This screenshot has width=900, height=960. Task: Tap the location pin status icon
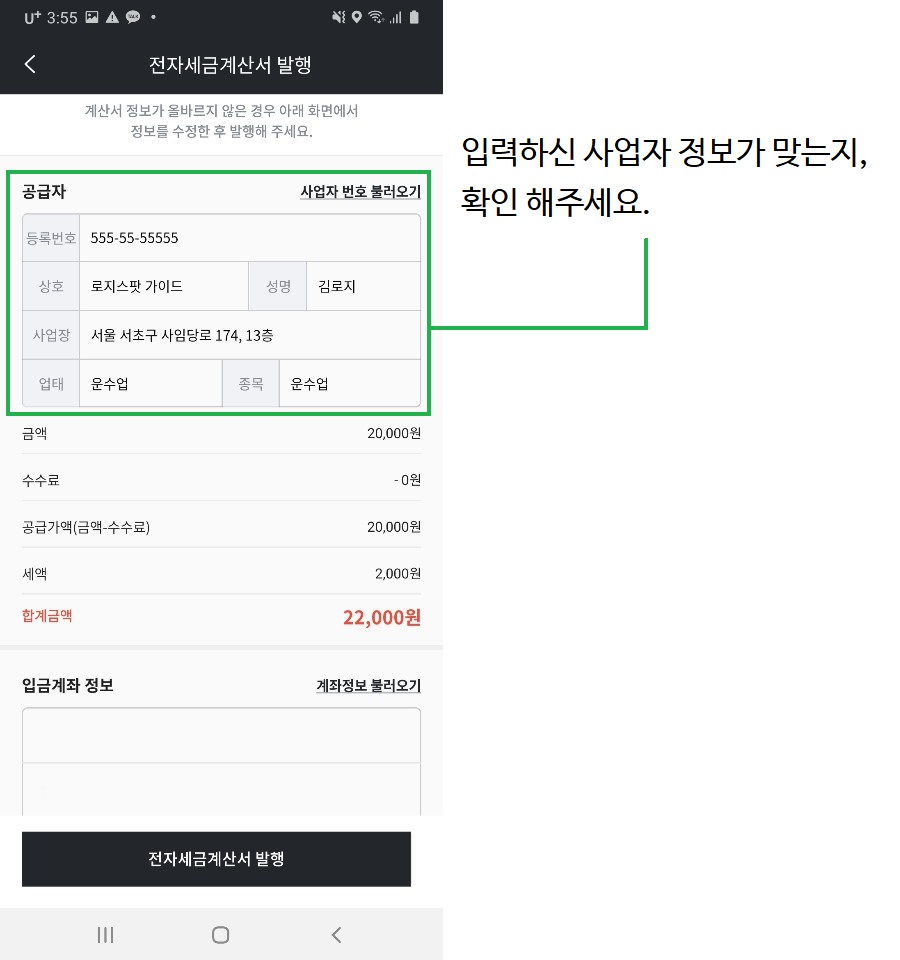tap(356, 17)
